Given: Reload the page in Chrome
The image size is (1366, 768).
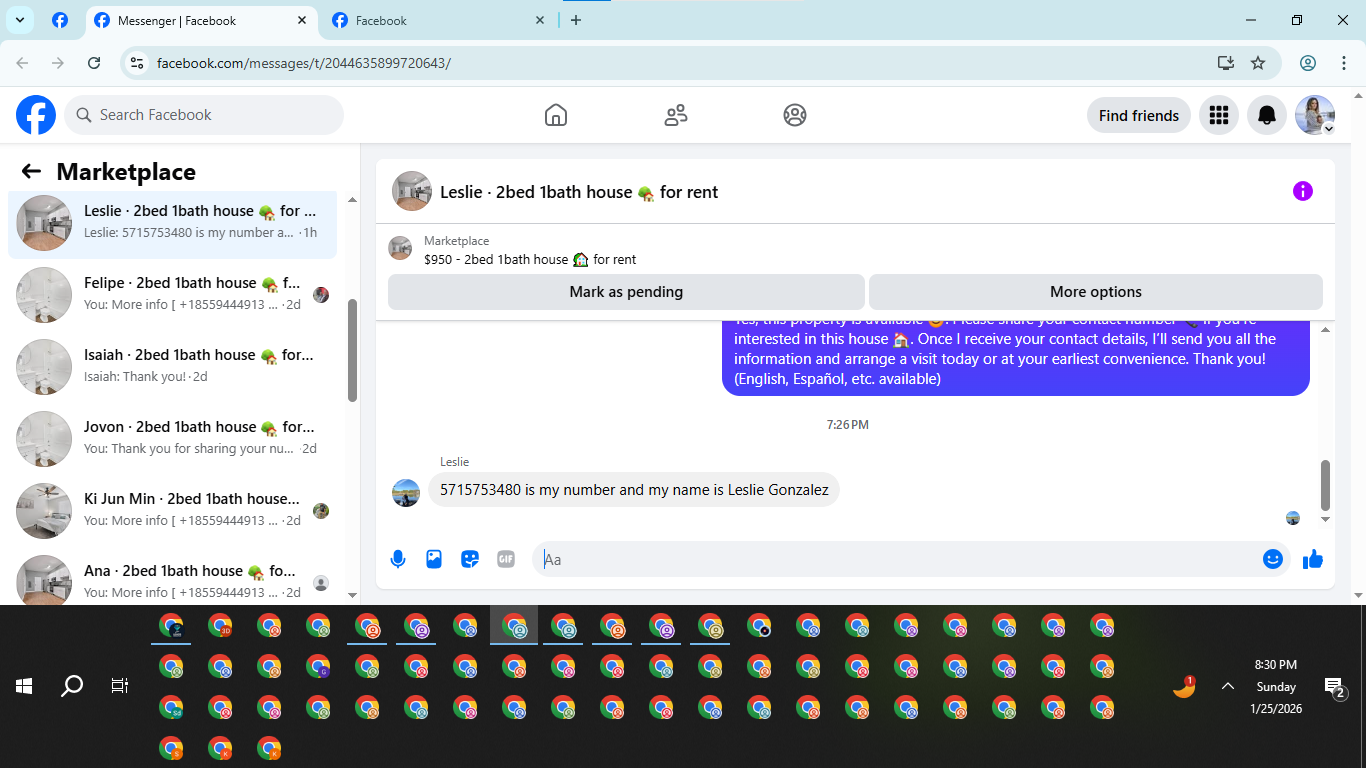Looking at the screenshot, I should point(94,63).
